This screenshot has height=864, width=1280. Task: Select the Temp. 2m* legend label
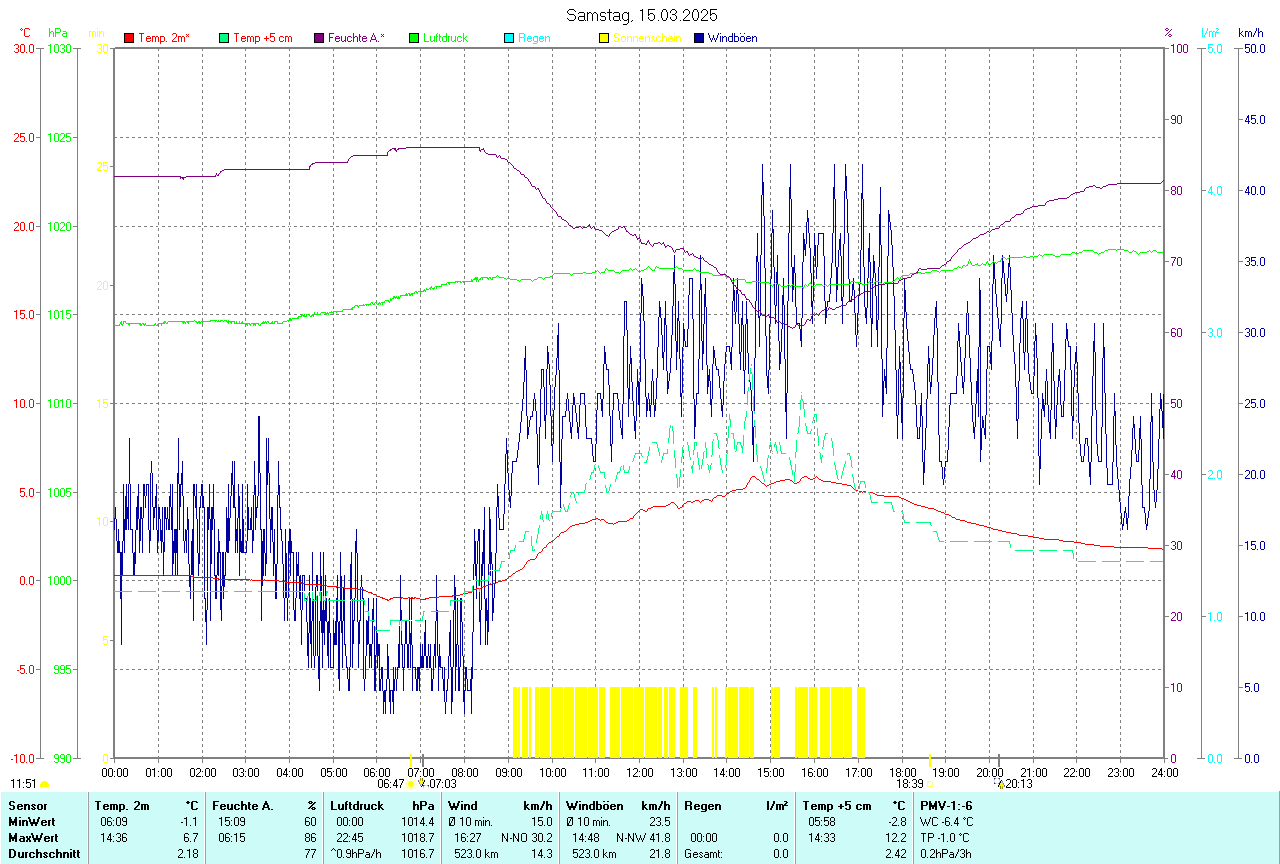pyautogui.click(x=164, y=38)
